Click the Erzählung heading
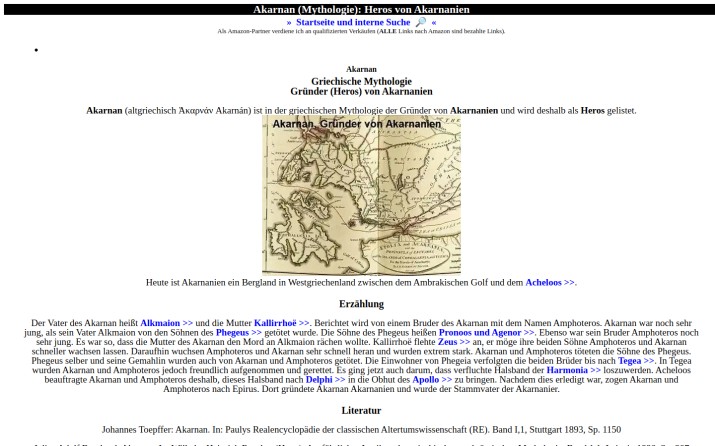 pyautogui.click(x=361, y=304)
